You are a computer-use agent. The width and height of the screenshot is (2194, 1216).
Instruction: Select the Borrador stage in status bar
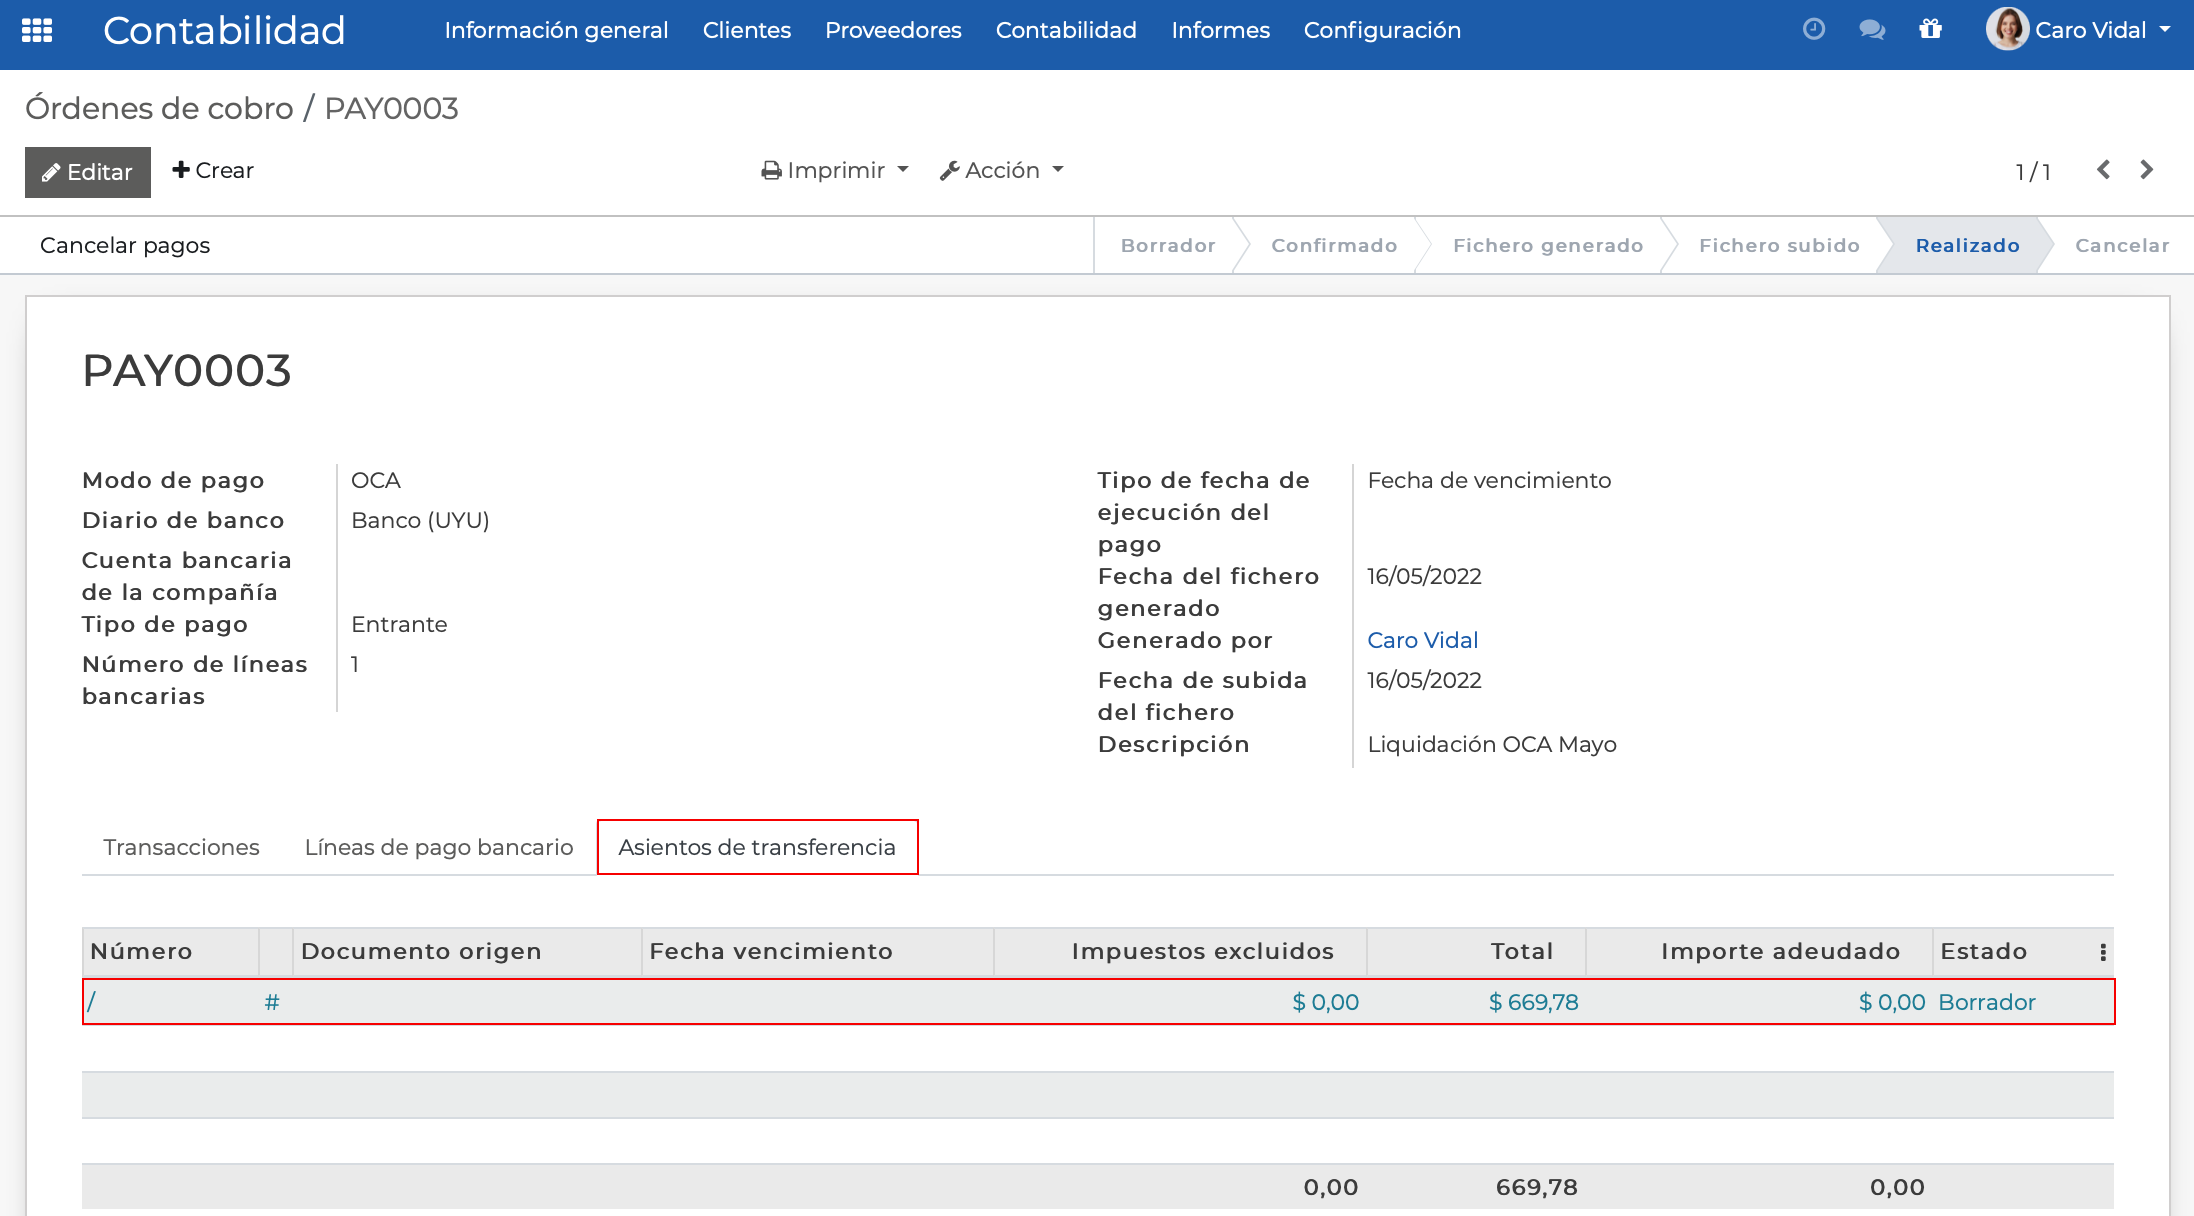pyautogui.click(x=1167, y=245)
